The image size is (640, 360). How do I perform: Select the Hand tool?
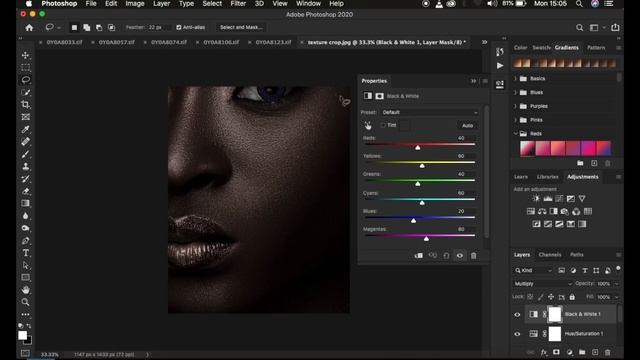(x=25, y=290)
